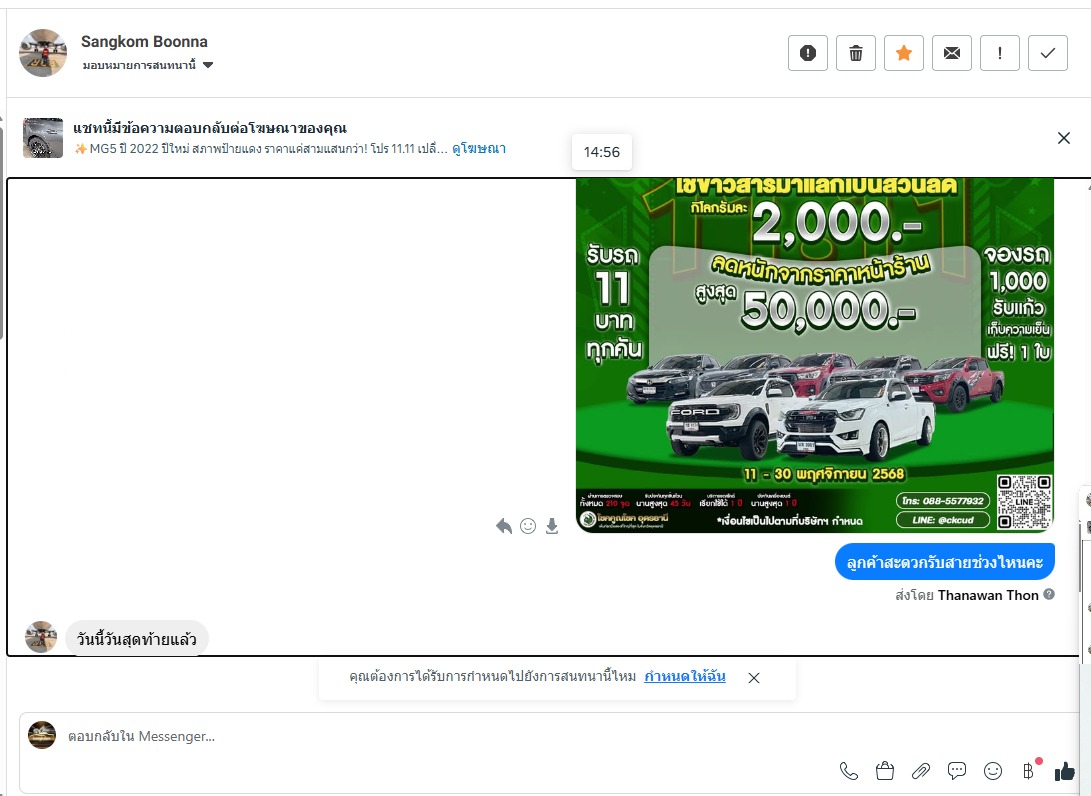The height and width of the screenshot is (796, 1091).
Task: Click the 'กำหนดให้ฉัน' assign to me link
Action: 685,676
